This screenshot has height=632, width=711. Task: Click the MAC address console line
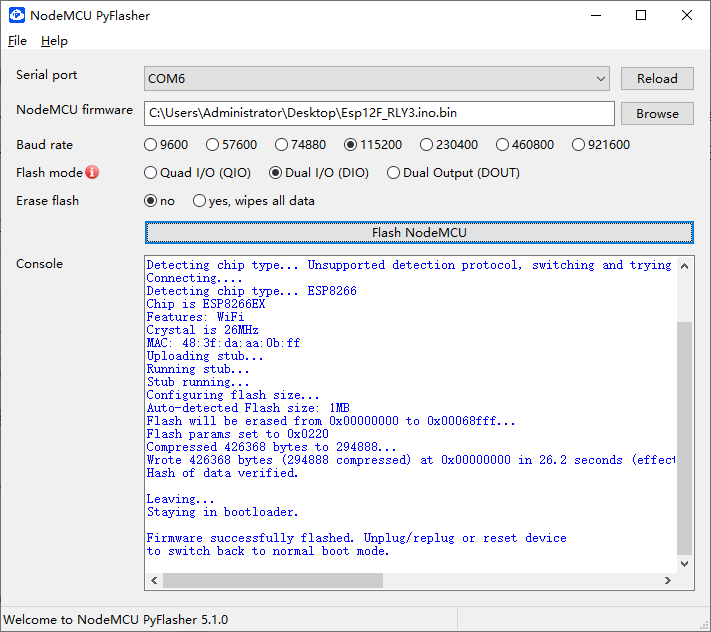click(x=223, y=343)
